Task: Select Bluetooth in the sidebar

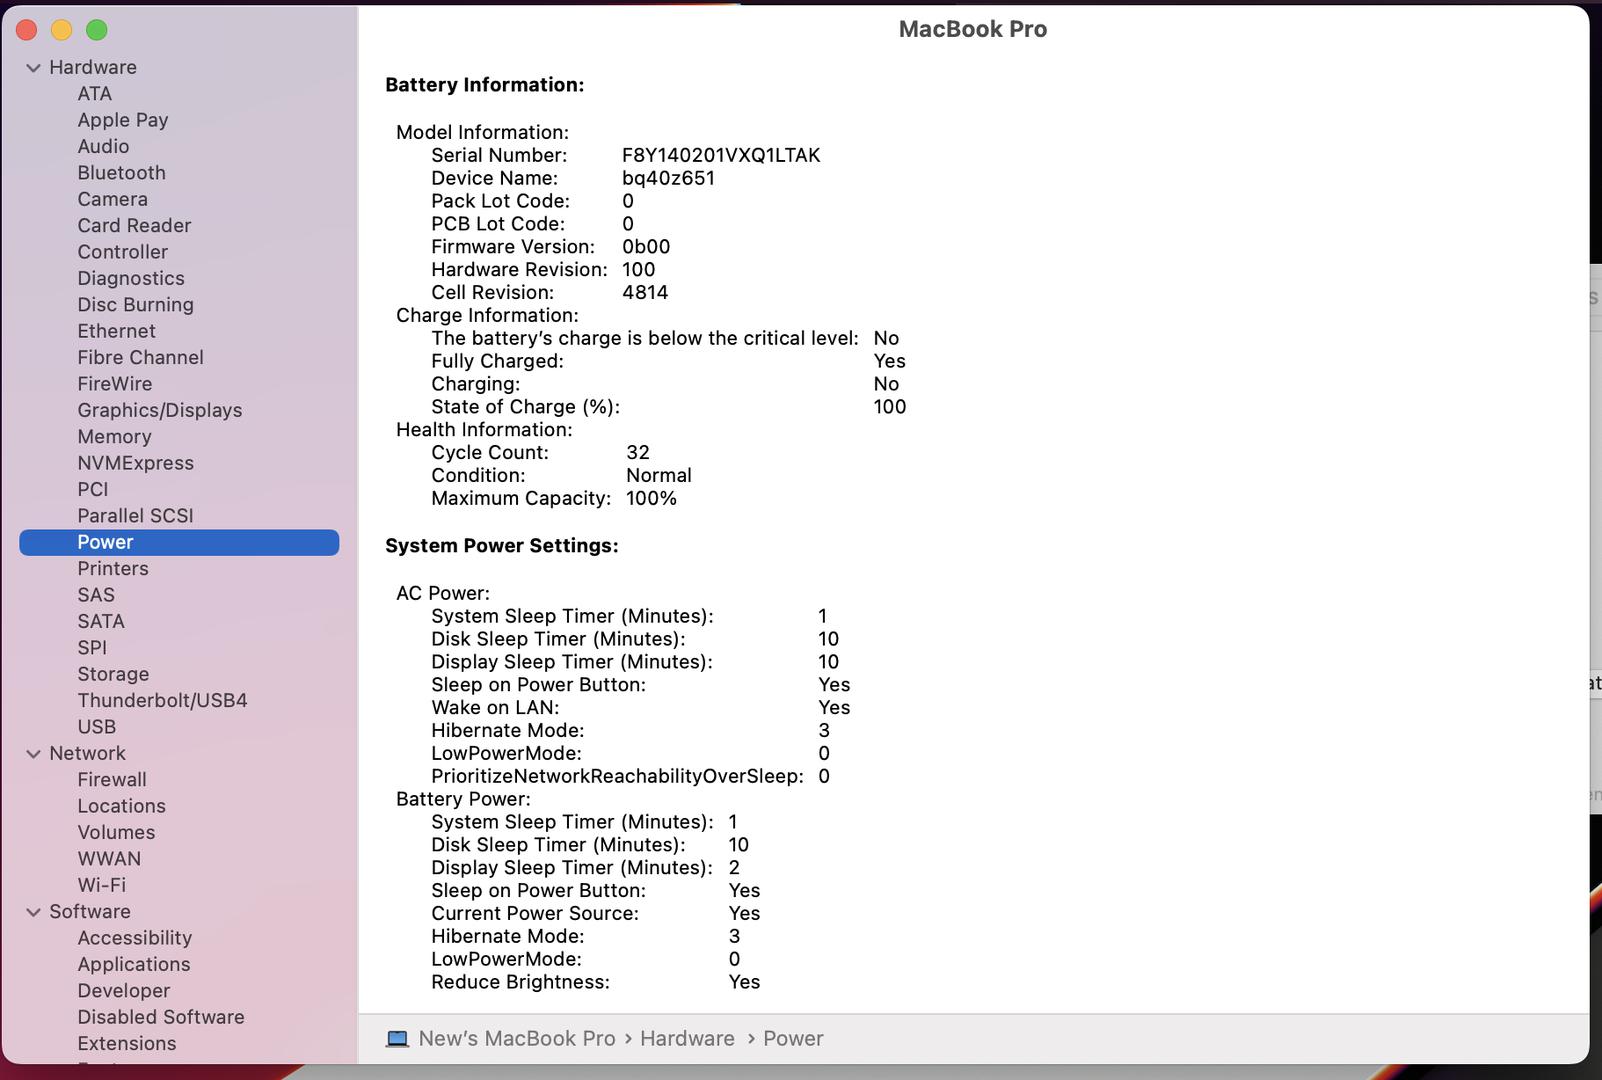Action: pos(122,173)
